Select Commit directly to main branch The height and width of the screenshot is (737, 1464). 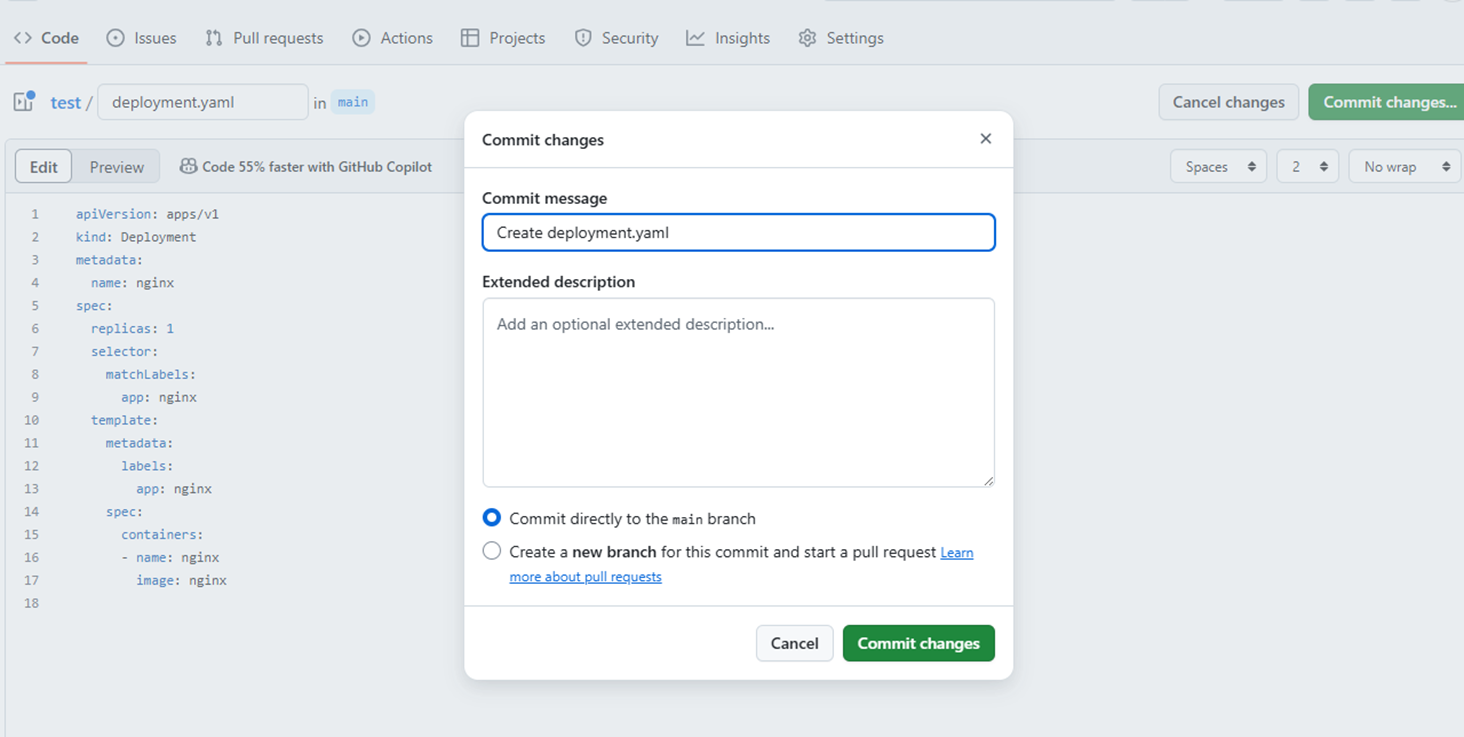coord(492,518)
